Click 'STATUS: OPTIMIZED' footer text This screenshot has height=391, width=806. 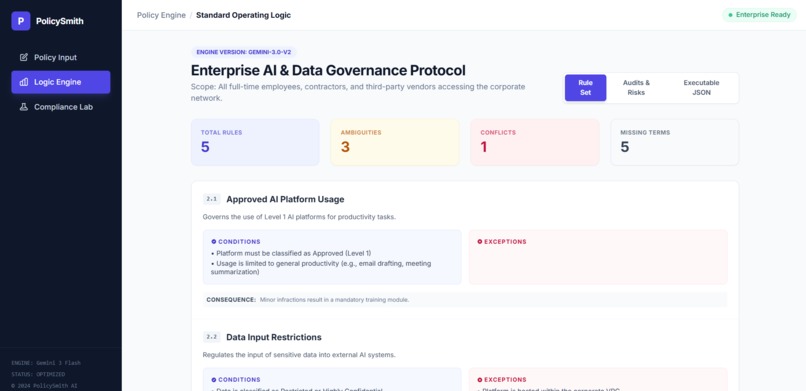[x=38, y=374]
